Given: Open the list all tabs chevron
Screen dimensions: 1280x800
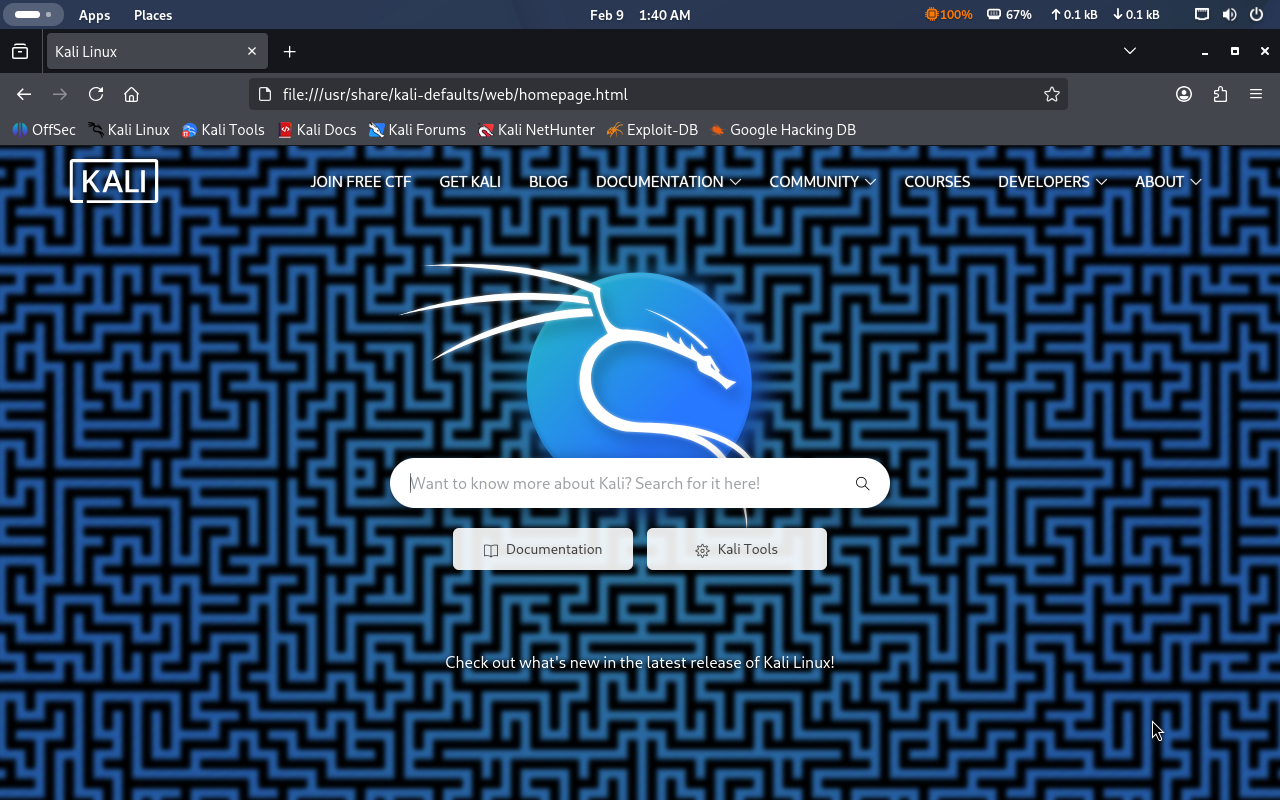Looking at the screenshot, I should point(1130,51).
